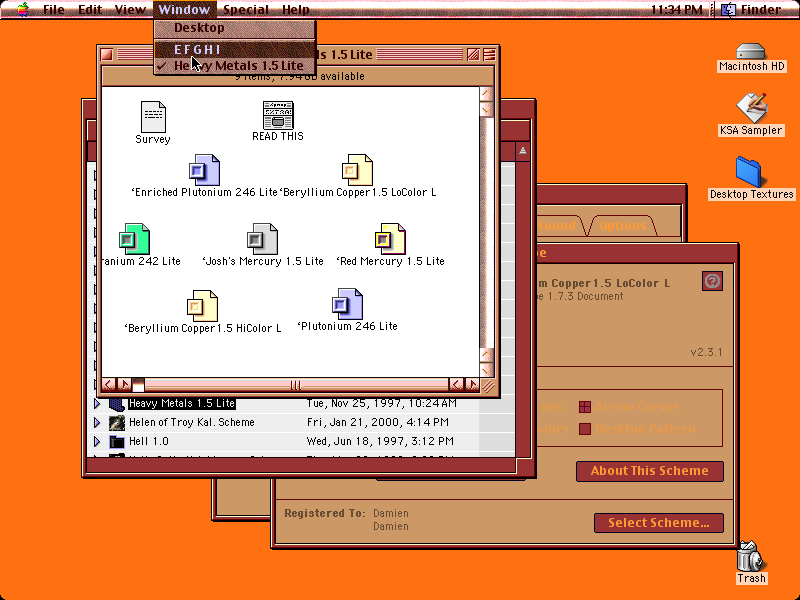Click the date 'Tue, Nov 25, 1997, 10:24 AM'
The height and width of the screenshot is (600, 800).
tap(382, 404)
